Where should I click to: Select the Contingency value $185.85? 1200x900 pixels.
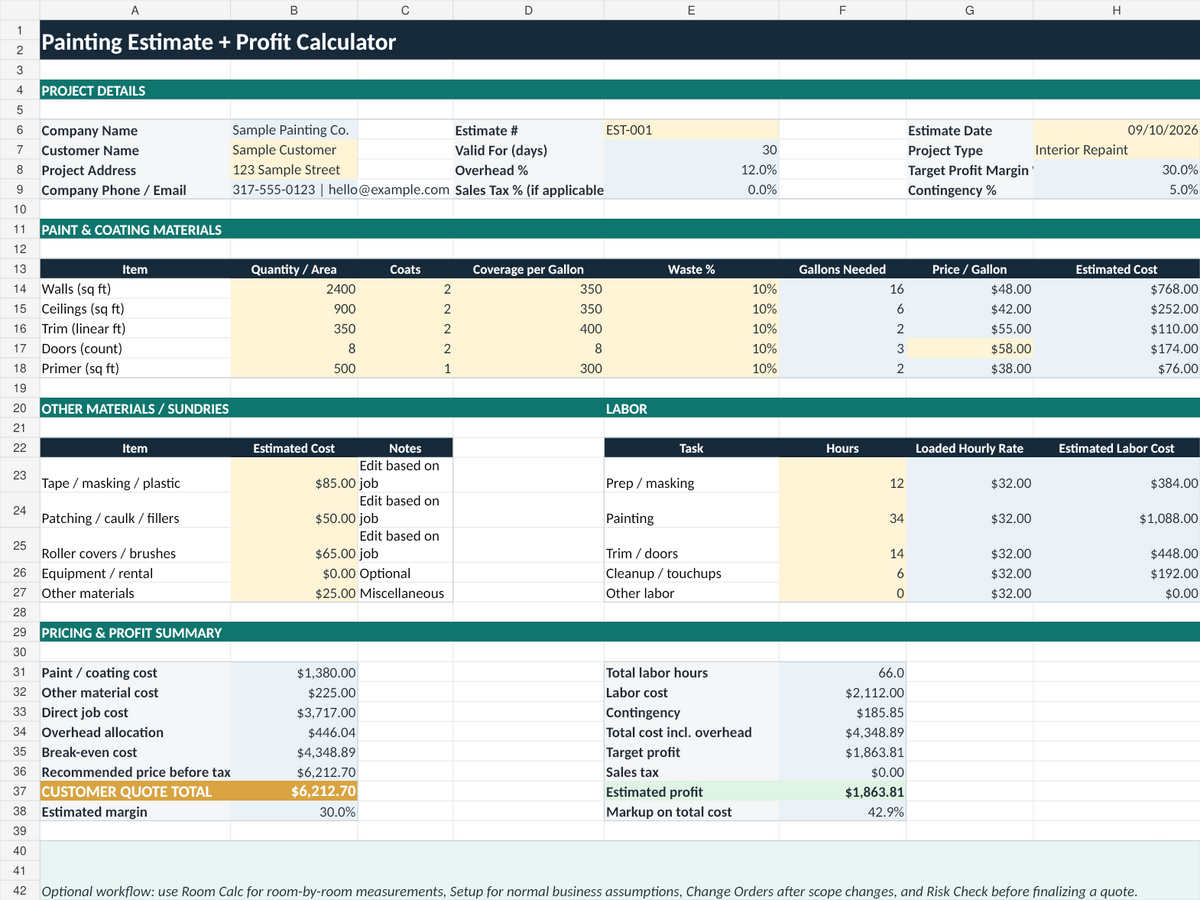pos(842,713)
